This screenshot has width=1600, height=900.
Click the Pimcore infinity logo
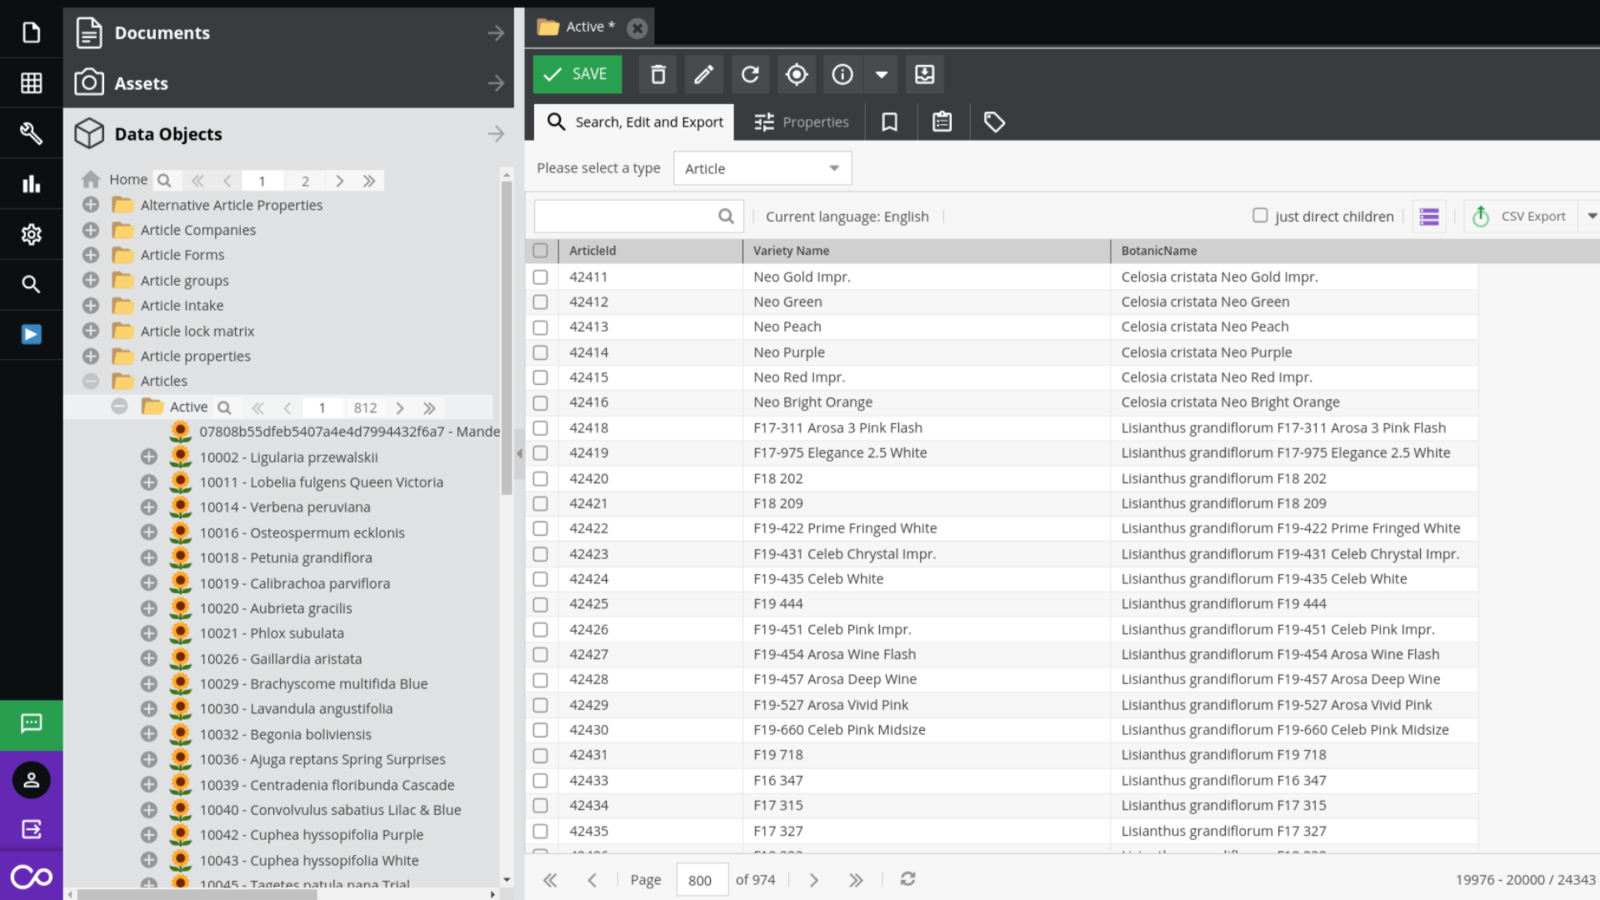pos(31,877)
